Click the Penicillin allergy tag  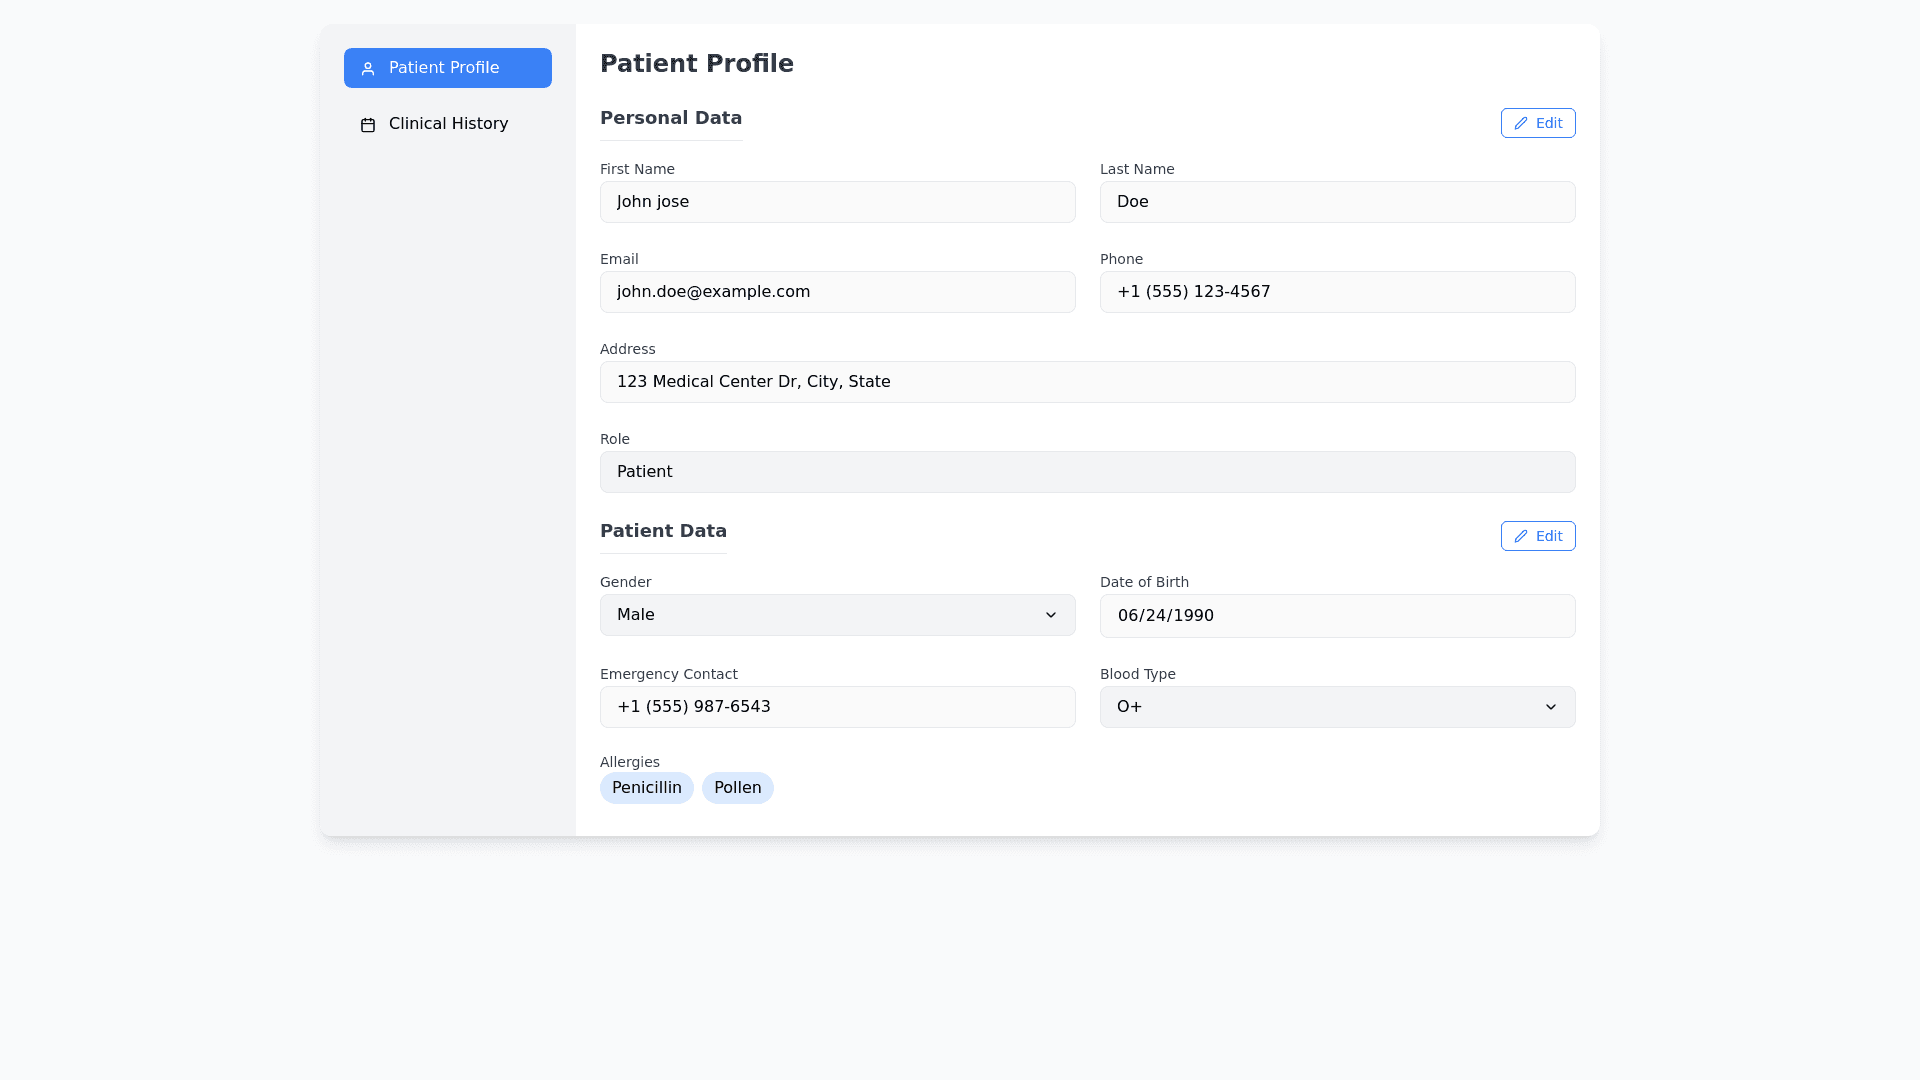pyautogui.click(x=647, y=788)
